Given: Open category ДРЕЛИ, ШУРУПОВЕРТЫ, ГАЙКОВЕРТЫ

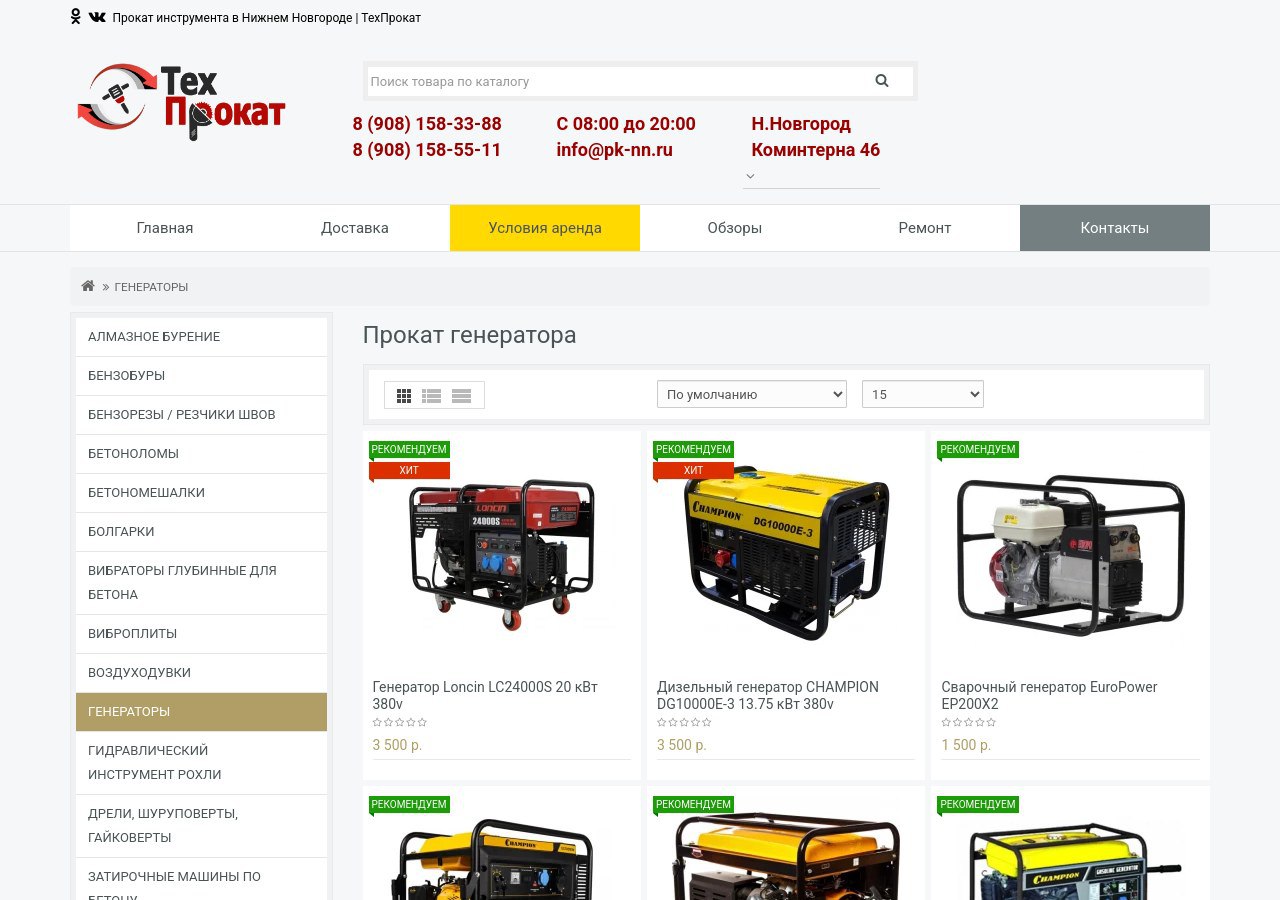Looking at the screenshot, I should pyautogui.click(x=201, y=826).
